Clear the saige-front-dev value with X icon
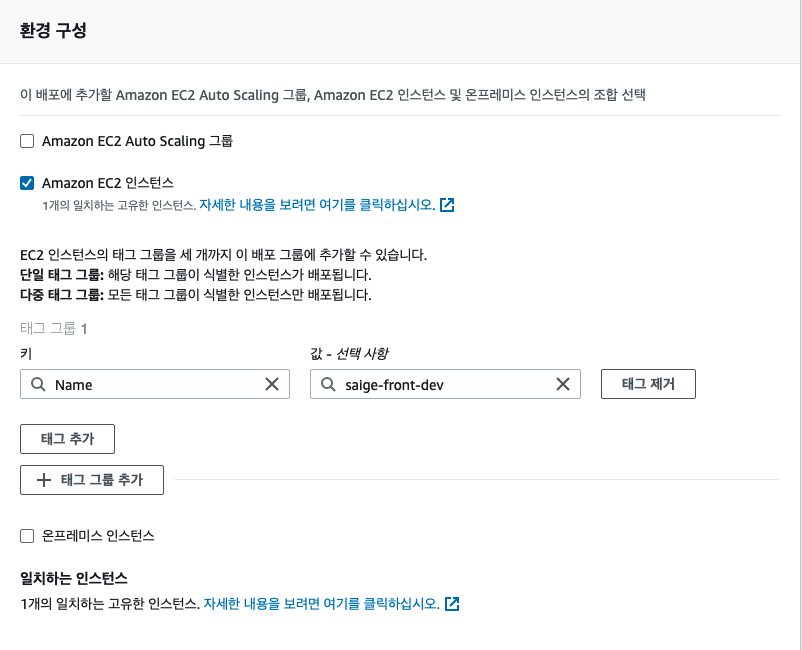Viewport: 802px width, 650px height. pos(563,384)
